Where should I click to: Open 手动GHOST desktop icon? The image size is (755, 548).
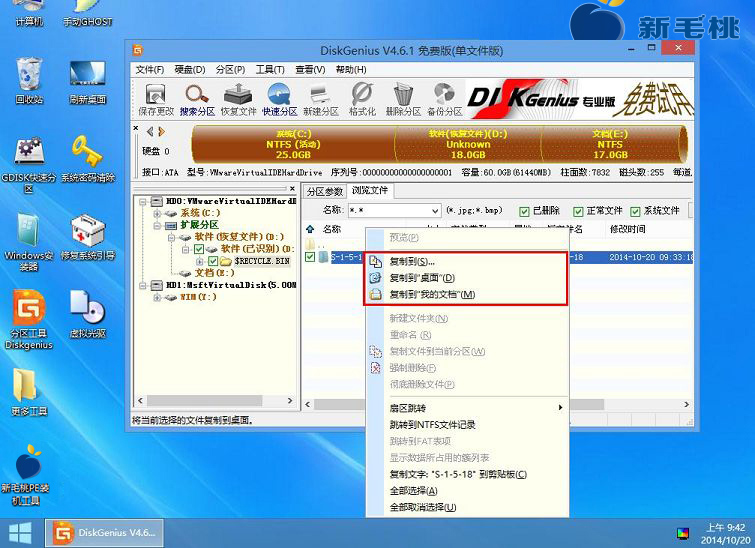coord(87,14)
